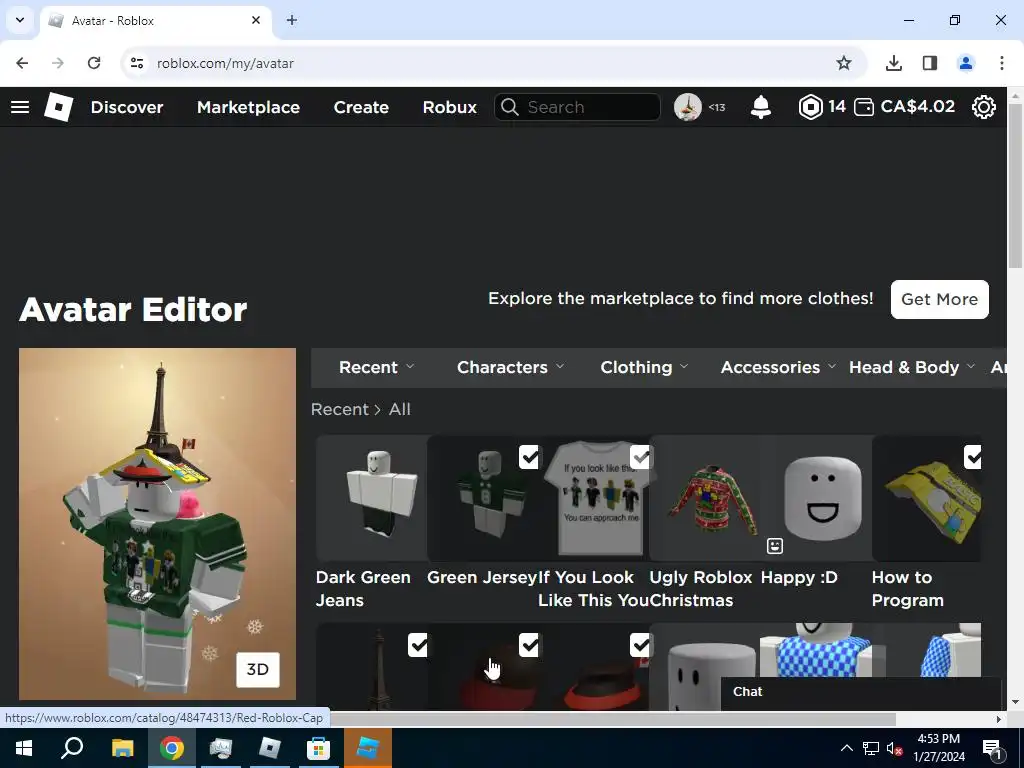Screen dimensions: 1024x768
Task: View site information icon in address bar
Action: click(136, 63)
